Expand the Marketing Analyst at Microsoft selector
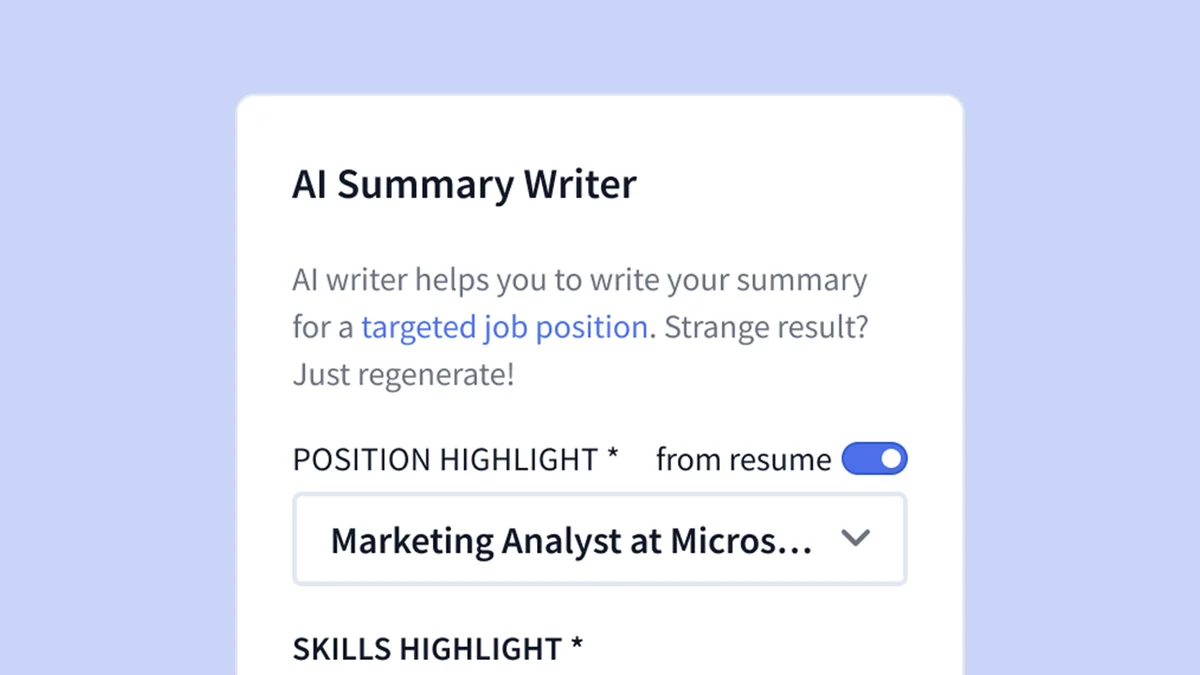Screen dimensions: 1200x675 tap(598, 539)
